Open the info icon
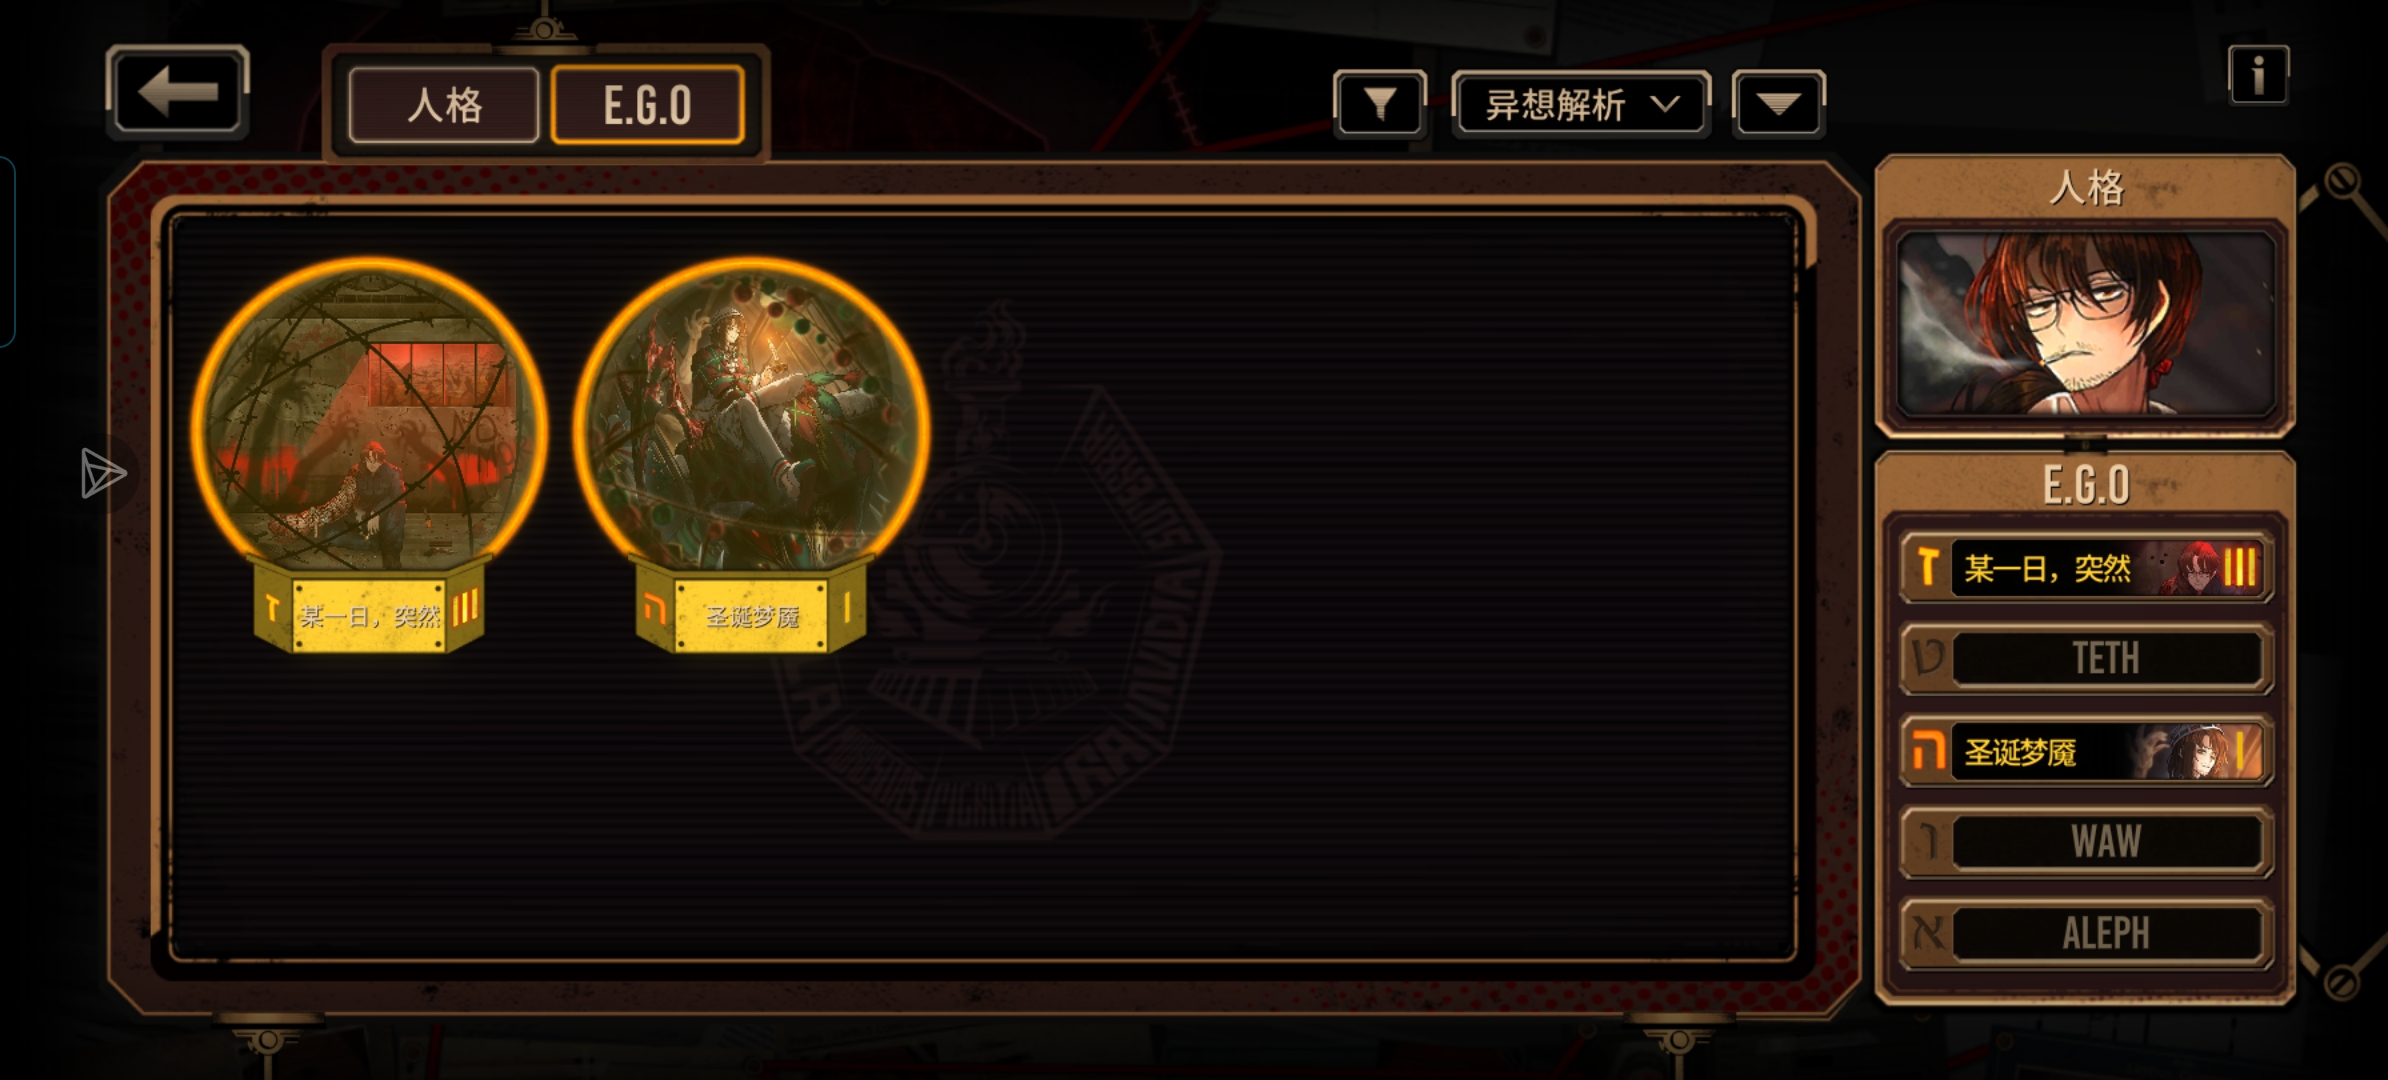This screenshot has height=1080, width=2388. (x=2258, y=75)
